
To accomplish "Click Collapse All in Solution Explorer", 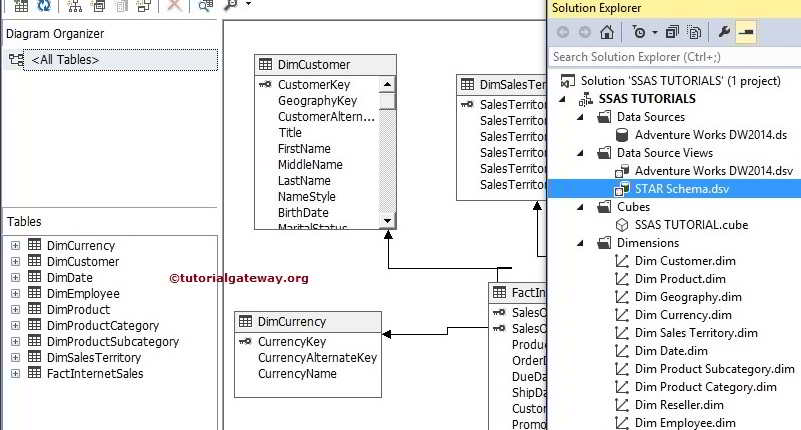I will point(671,32).
